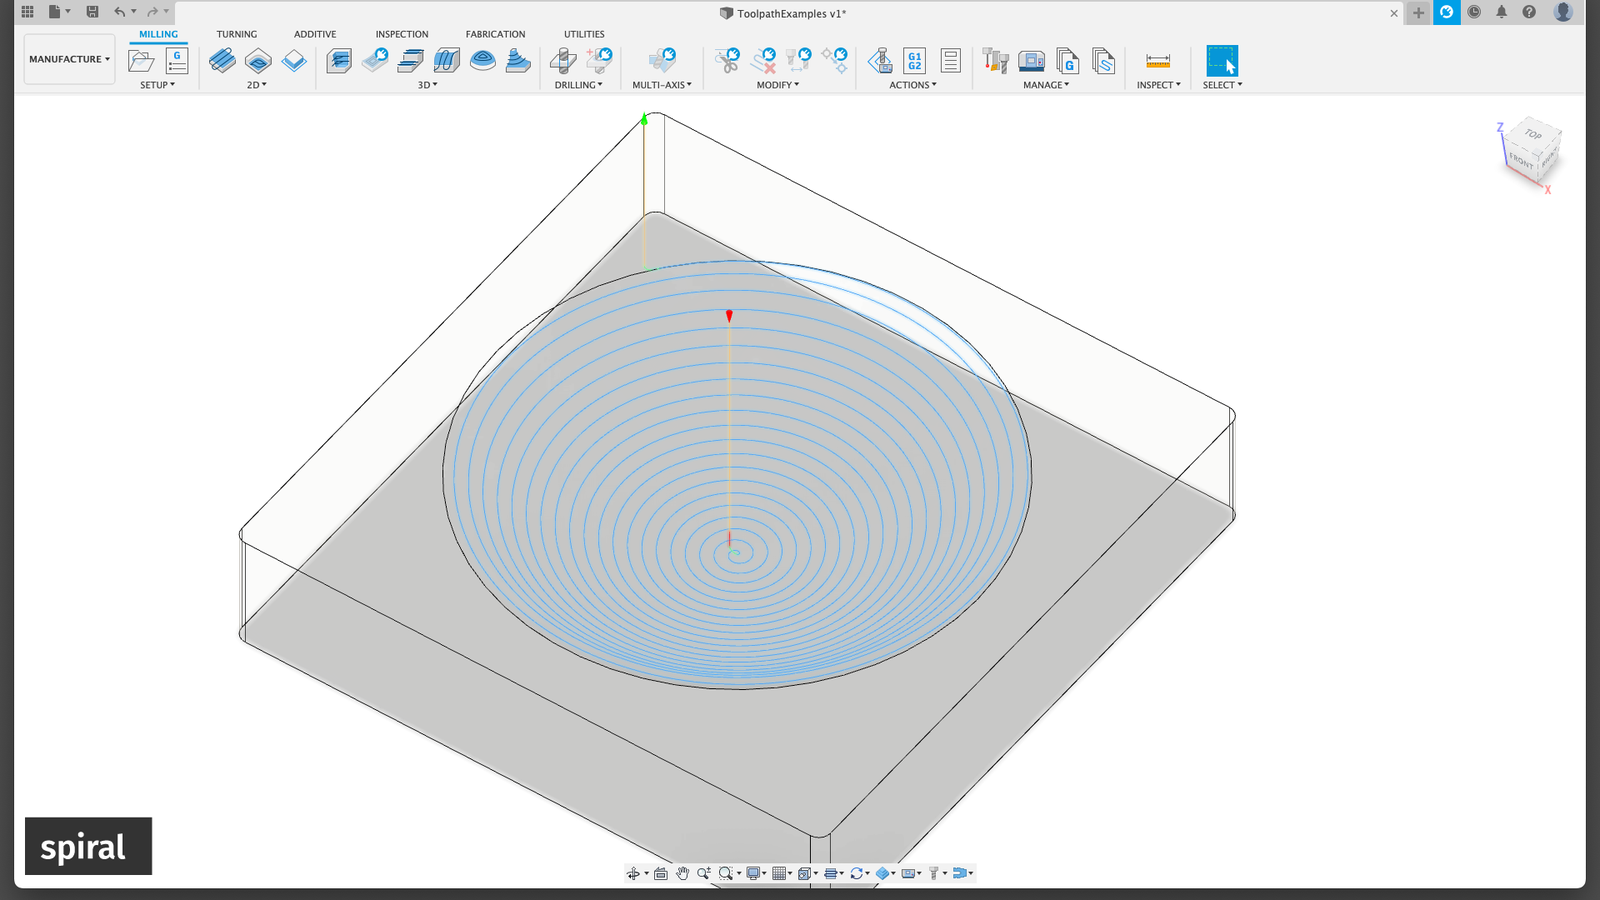Image resolution: width=1600 pixels, height=900 pixels.
Task: Expand the SELECT menu
Action: point(1222,85)
